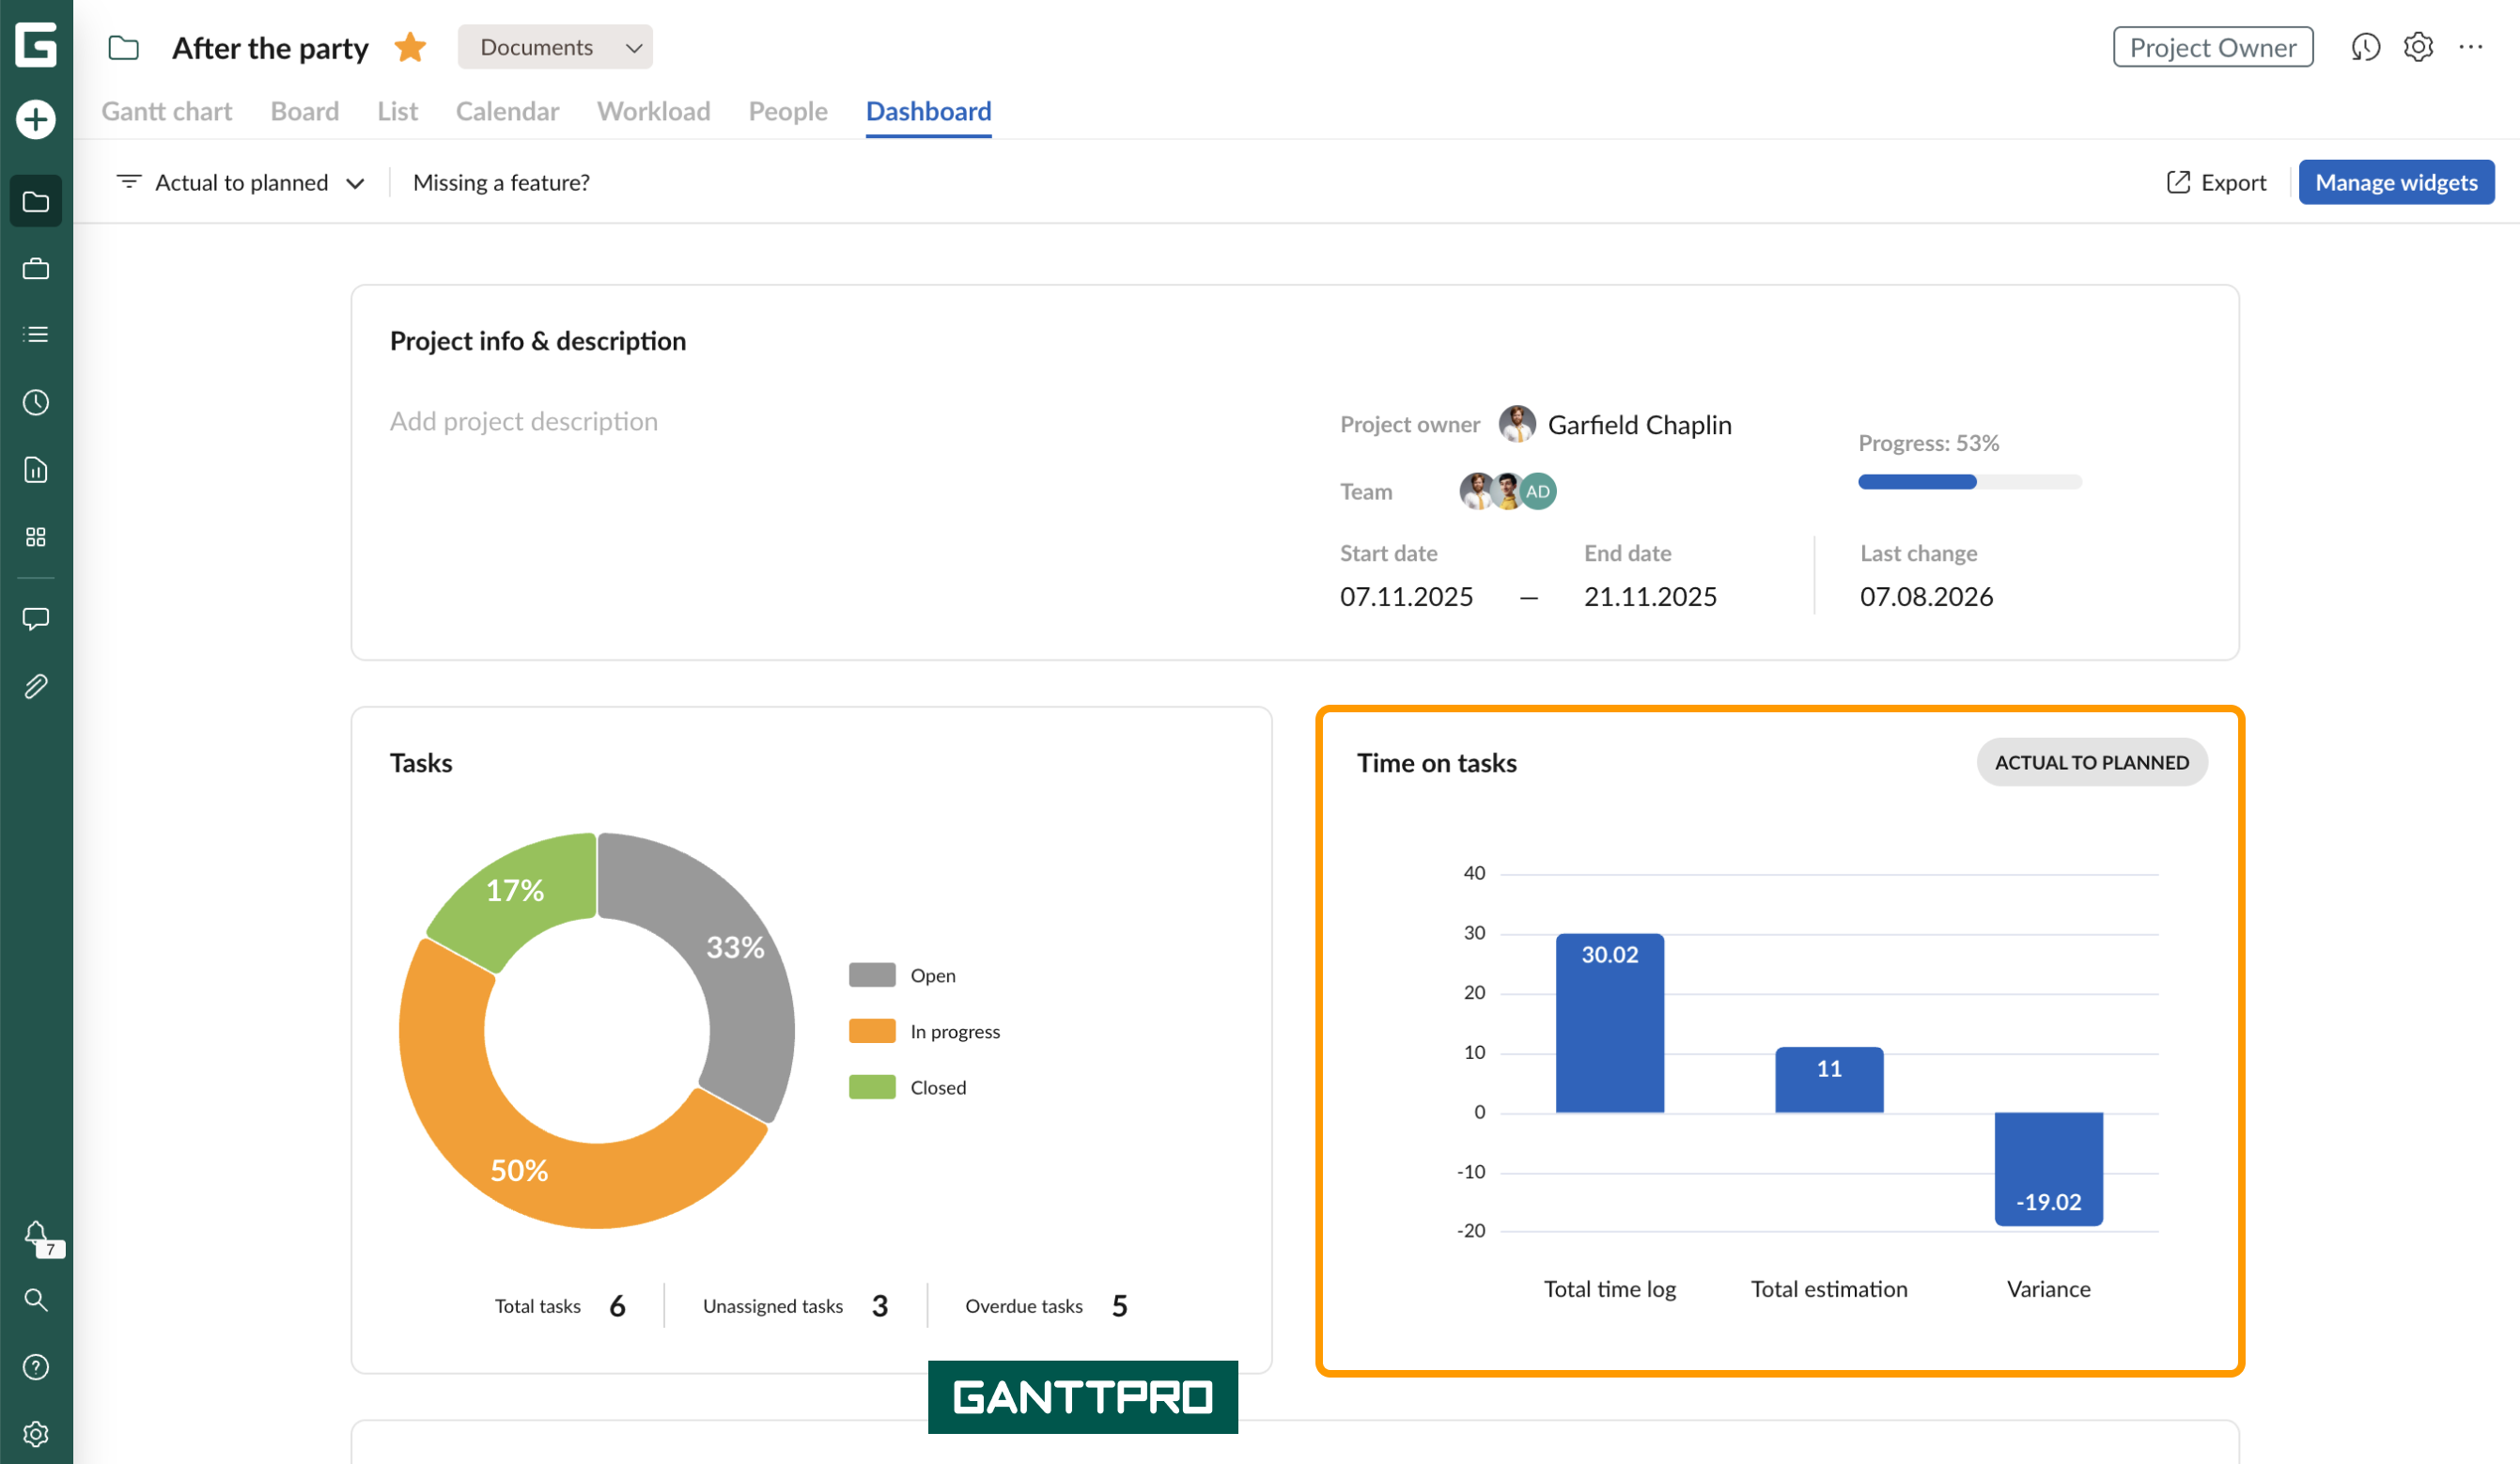Switch to the Workload tab
This screenshot has height=1464, width=2520.
[x=654, y=111]
